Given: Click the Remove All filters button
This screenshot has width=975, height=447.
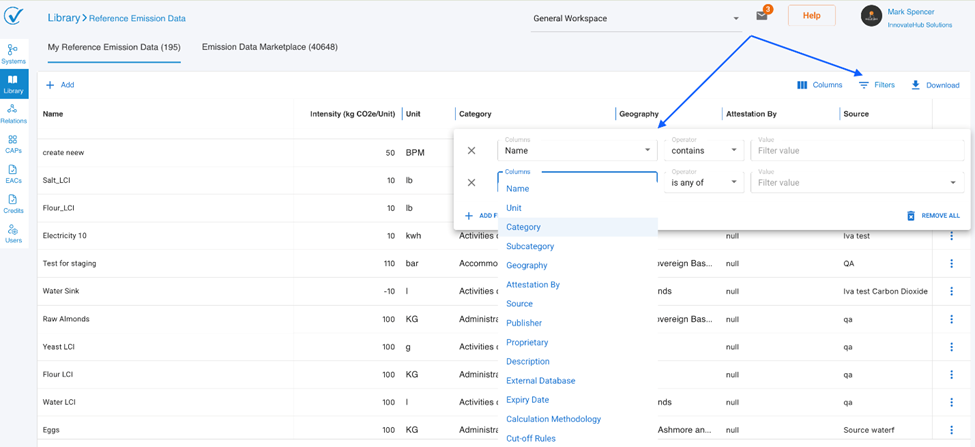Looking at the screenshot, I should click(x=933, y=216).
